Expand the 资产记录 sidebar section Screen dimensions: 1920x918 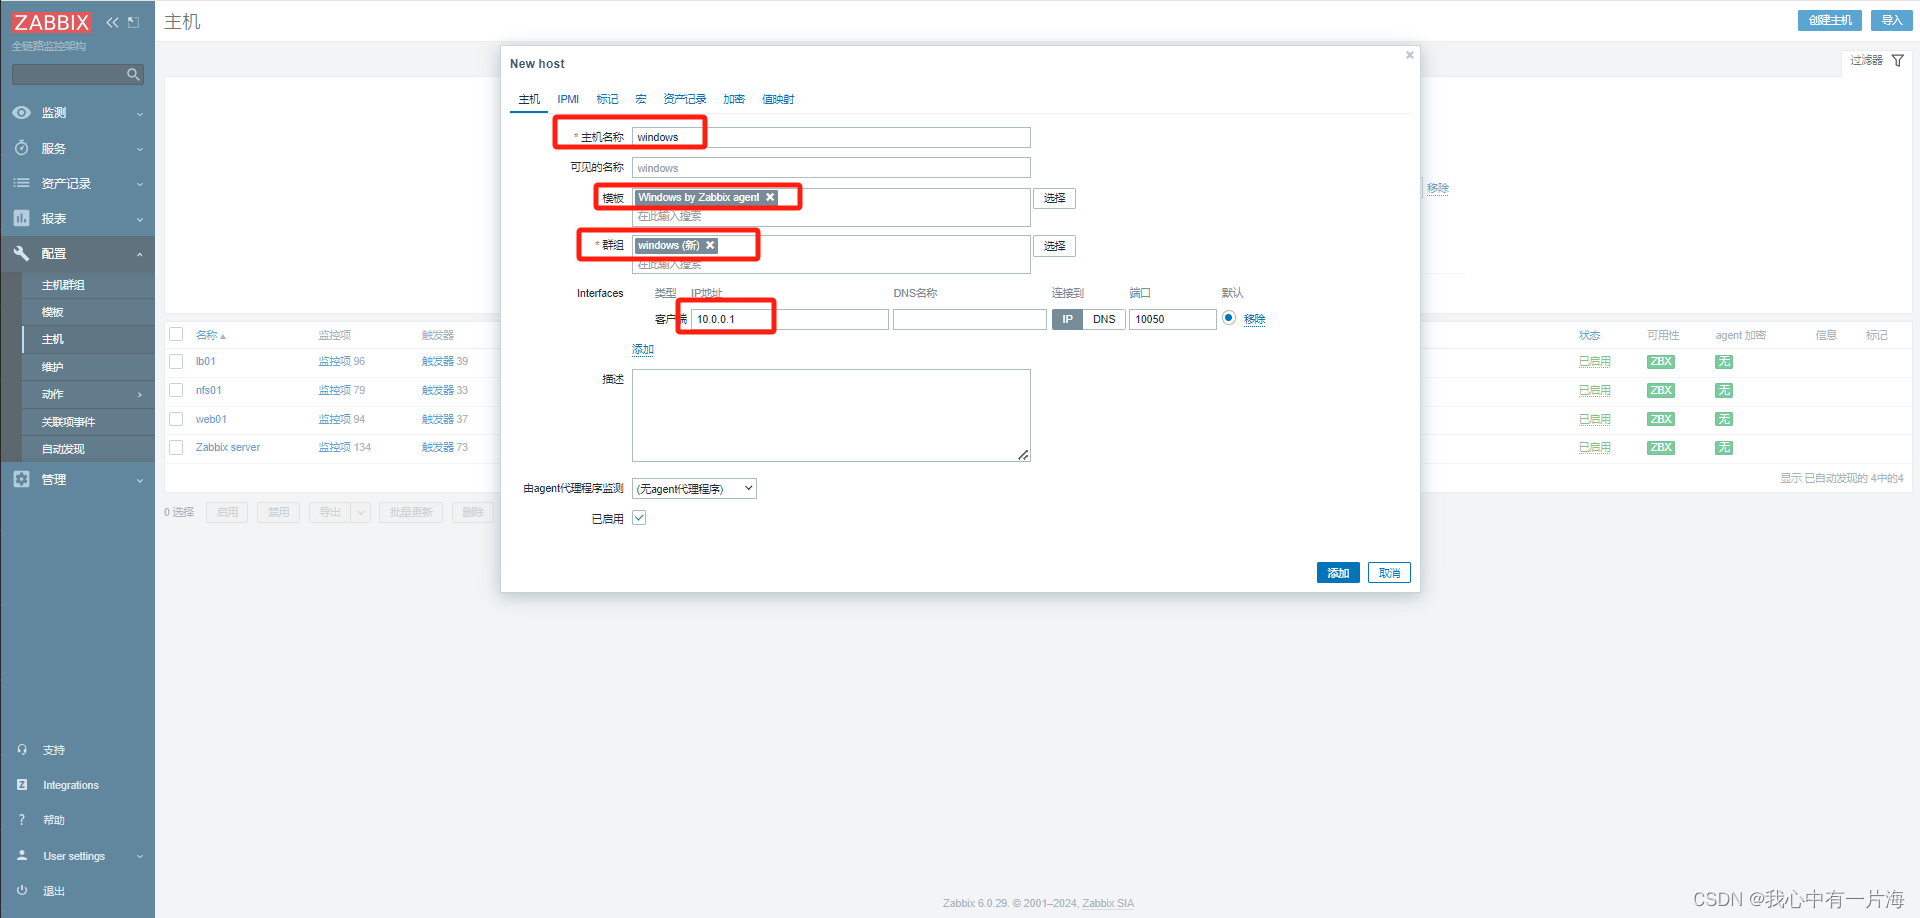140,184
